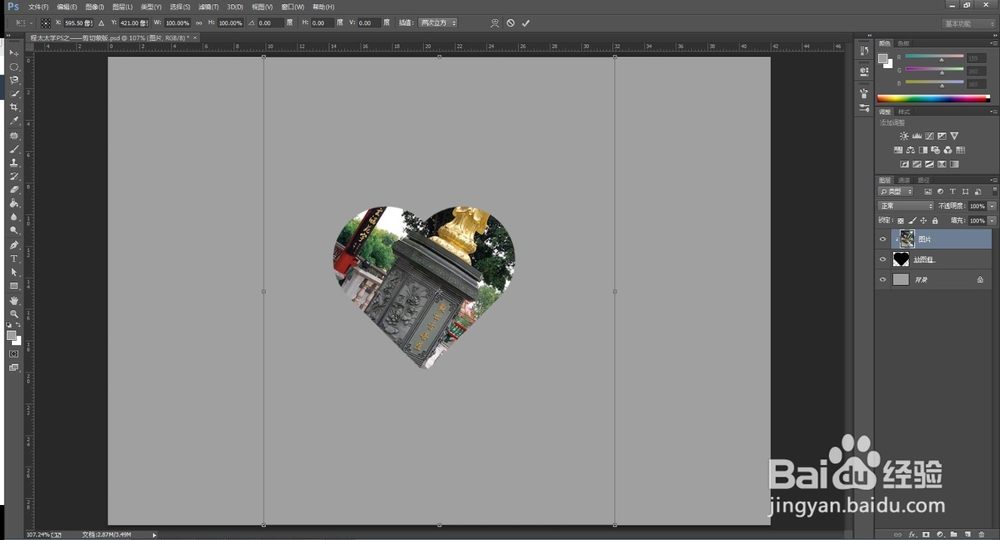This screenshot has width=1000, height=540.
Task: Toggle lock image pixels
Action: 912,221
